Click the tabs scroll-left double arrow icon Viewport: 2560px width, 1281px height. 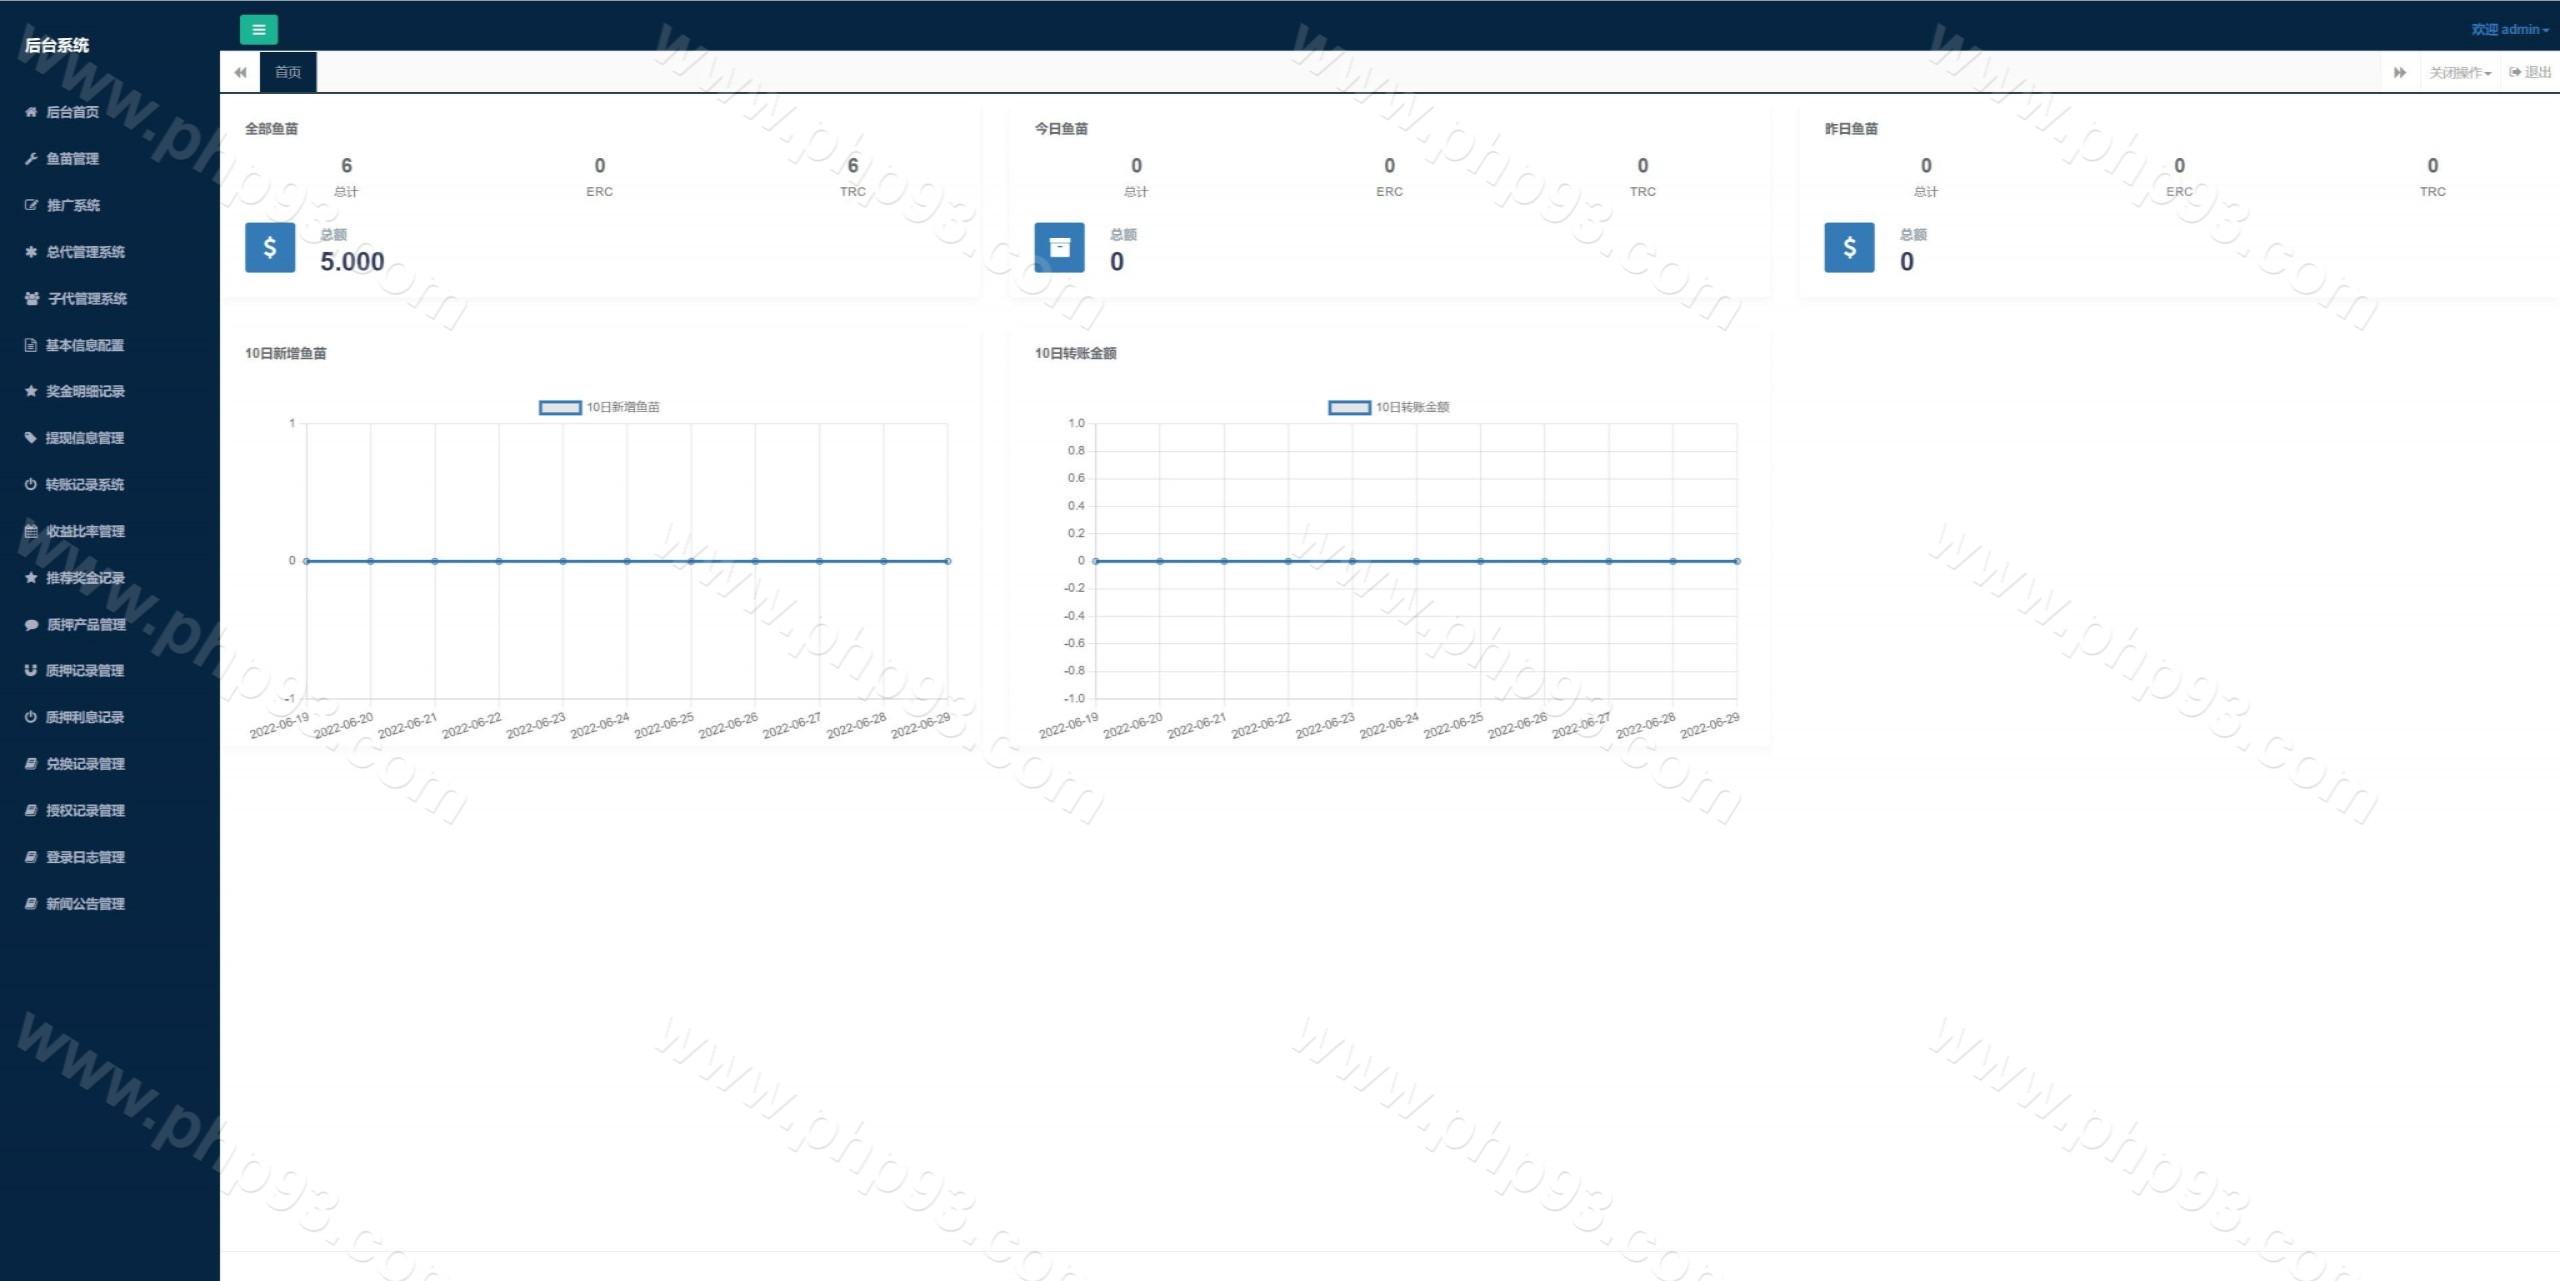pyautogui.click(x=240, y=72)
